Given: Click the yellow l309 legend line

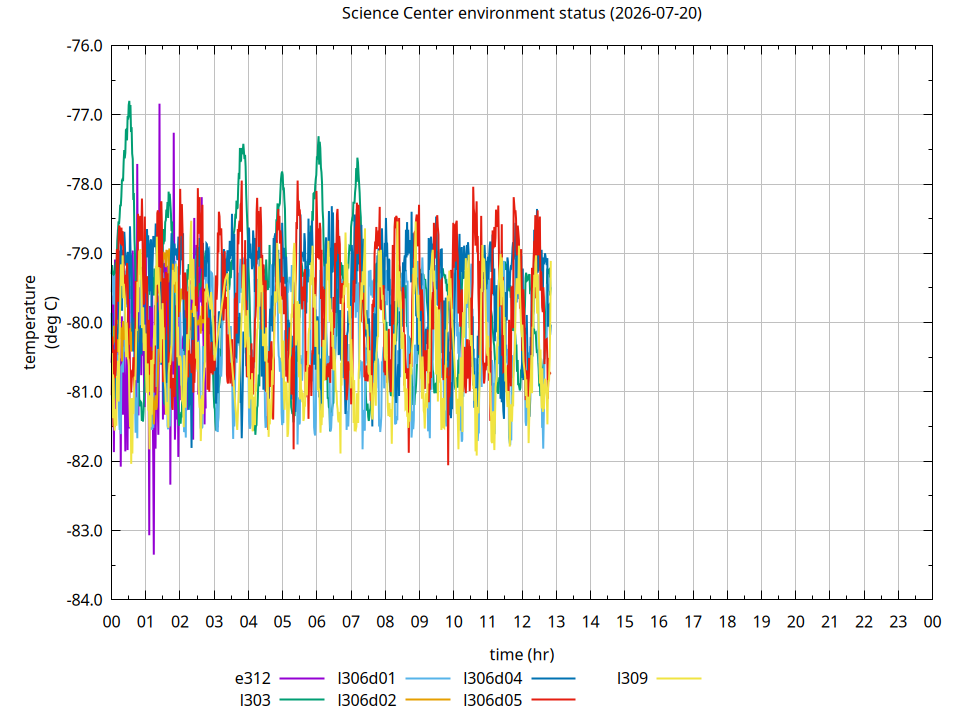Looking at the screenshot, I should pos(679,678).
